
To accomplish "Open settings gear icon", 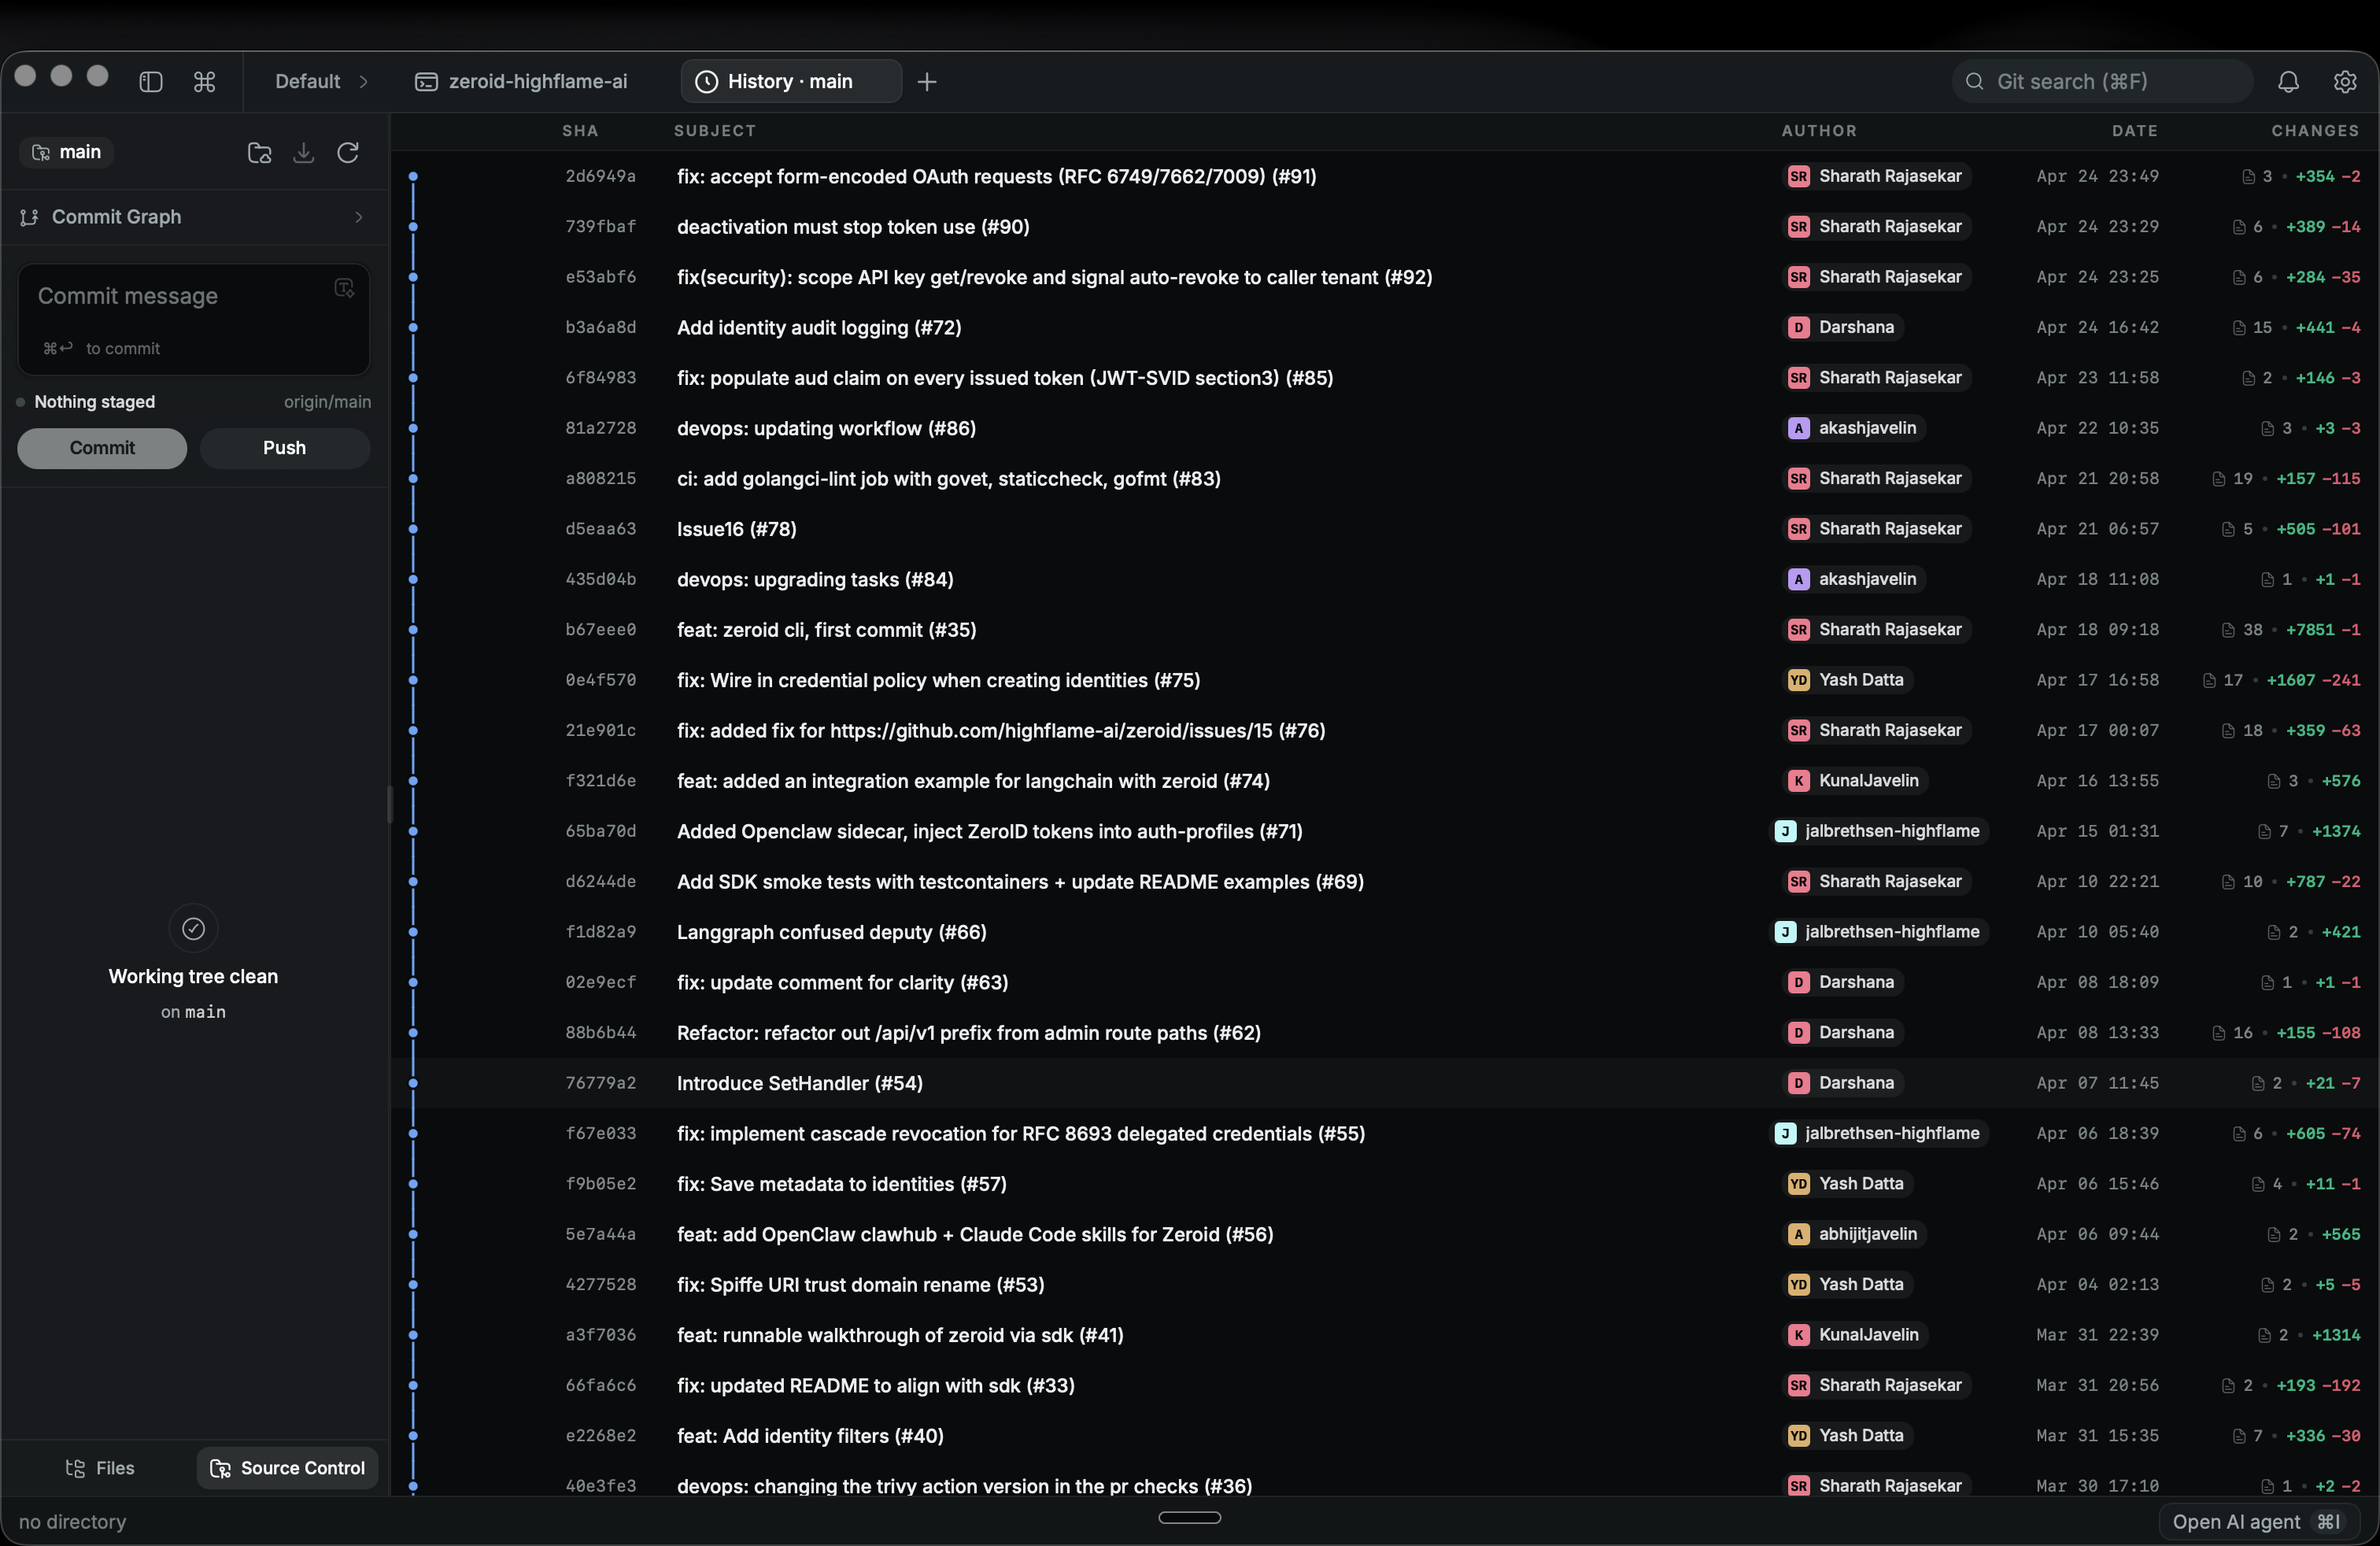I will [x=2345, y=82].
